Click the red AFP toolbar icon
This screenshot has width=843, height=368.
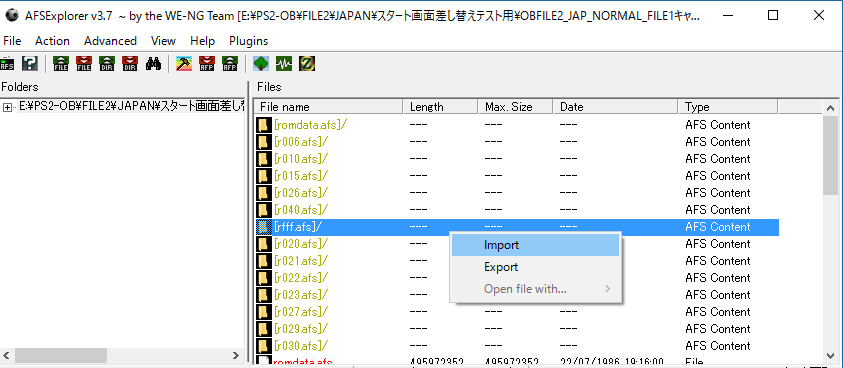click(x=207, y=64)
